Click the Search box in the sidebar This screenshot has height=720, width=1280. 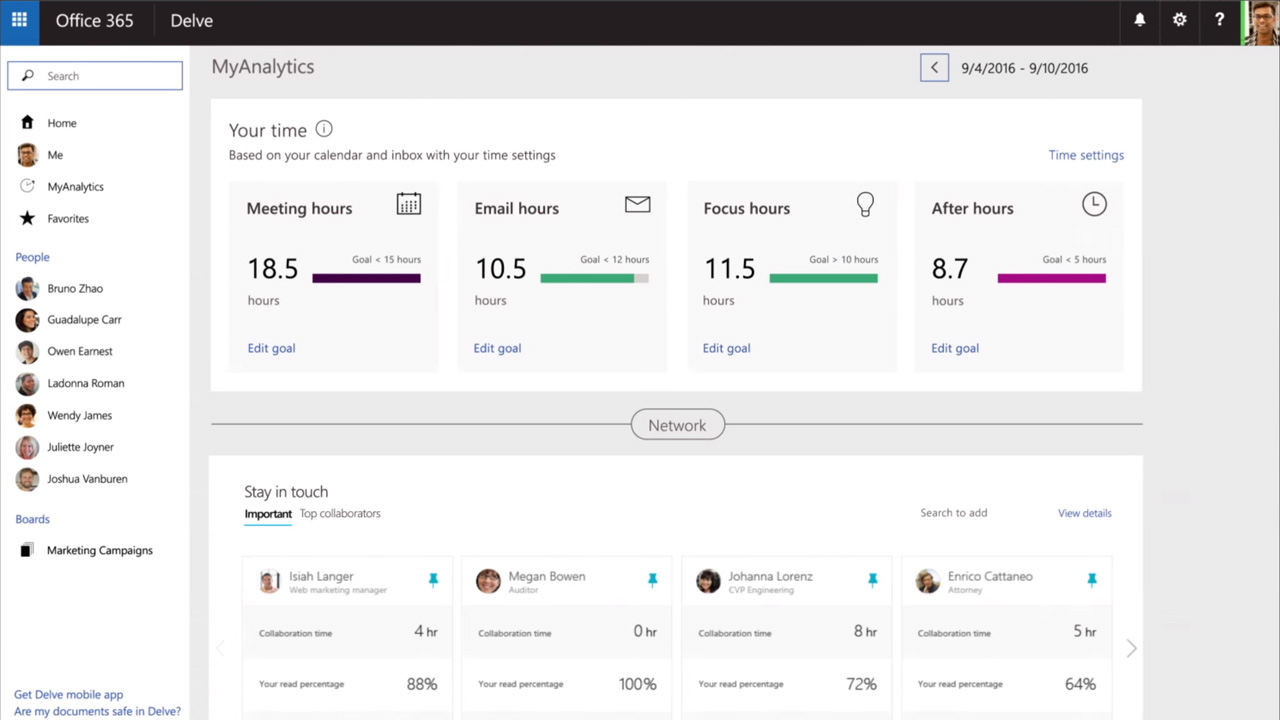tap(95, 76)
